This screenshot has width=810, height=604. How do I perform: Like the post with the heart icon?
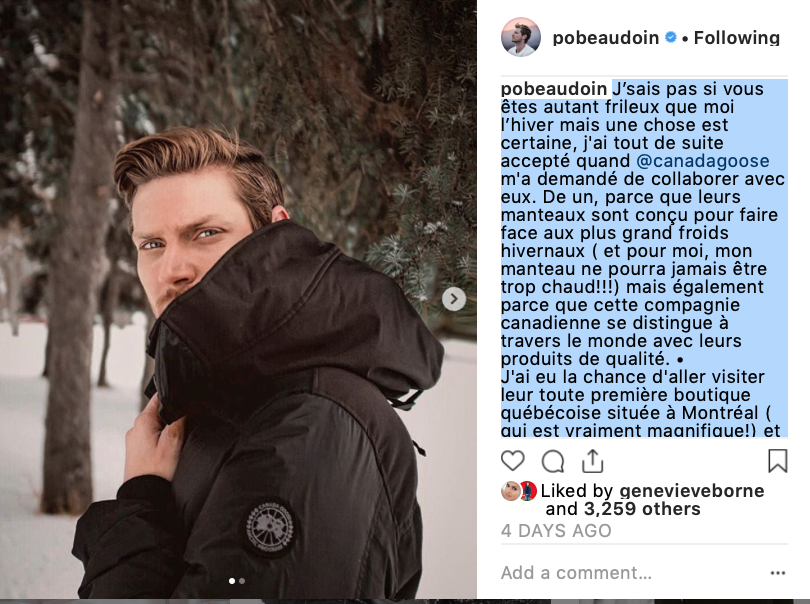(512, 461)
